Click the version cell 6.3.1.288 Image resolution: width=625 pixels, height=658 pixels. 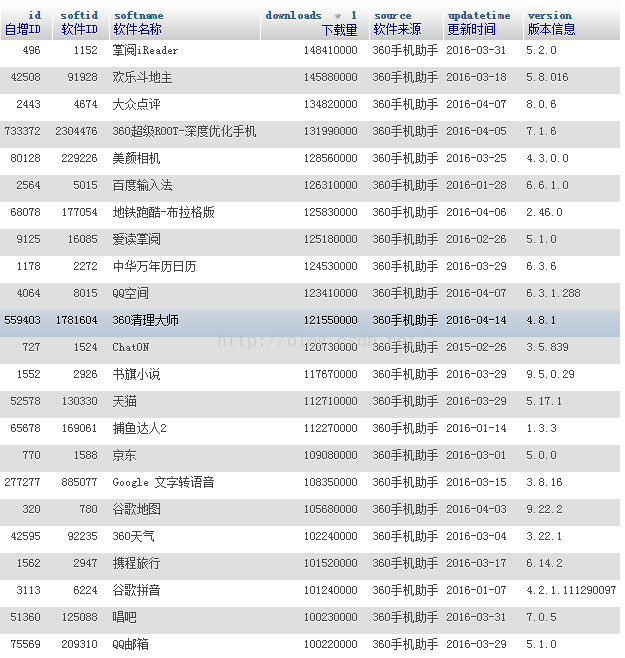point(553,293)
